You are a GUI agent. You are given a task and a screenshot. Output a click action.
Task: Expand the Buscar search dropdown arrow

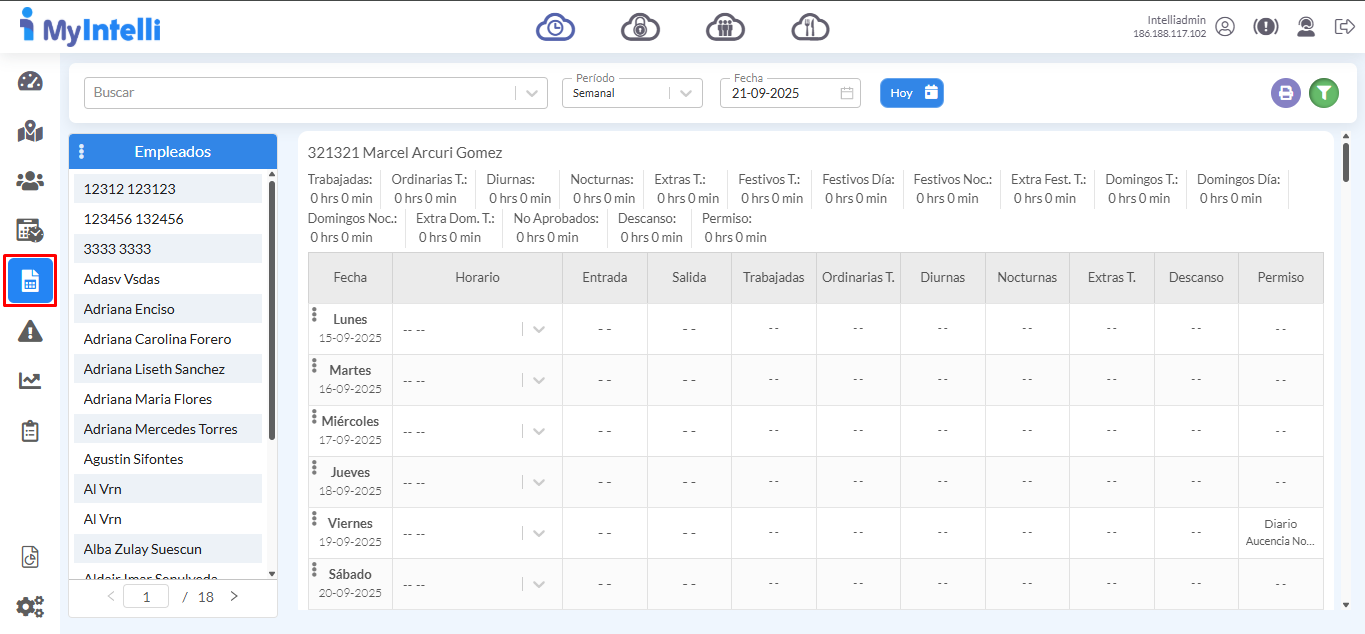tap(531, 93)
